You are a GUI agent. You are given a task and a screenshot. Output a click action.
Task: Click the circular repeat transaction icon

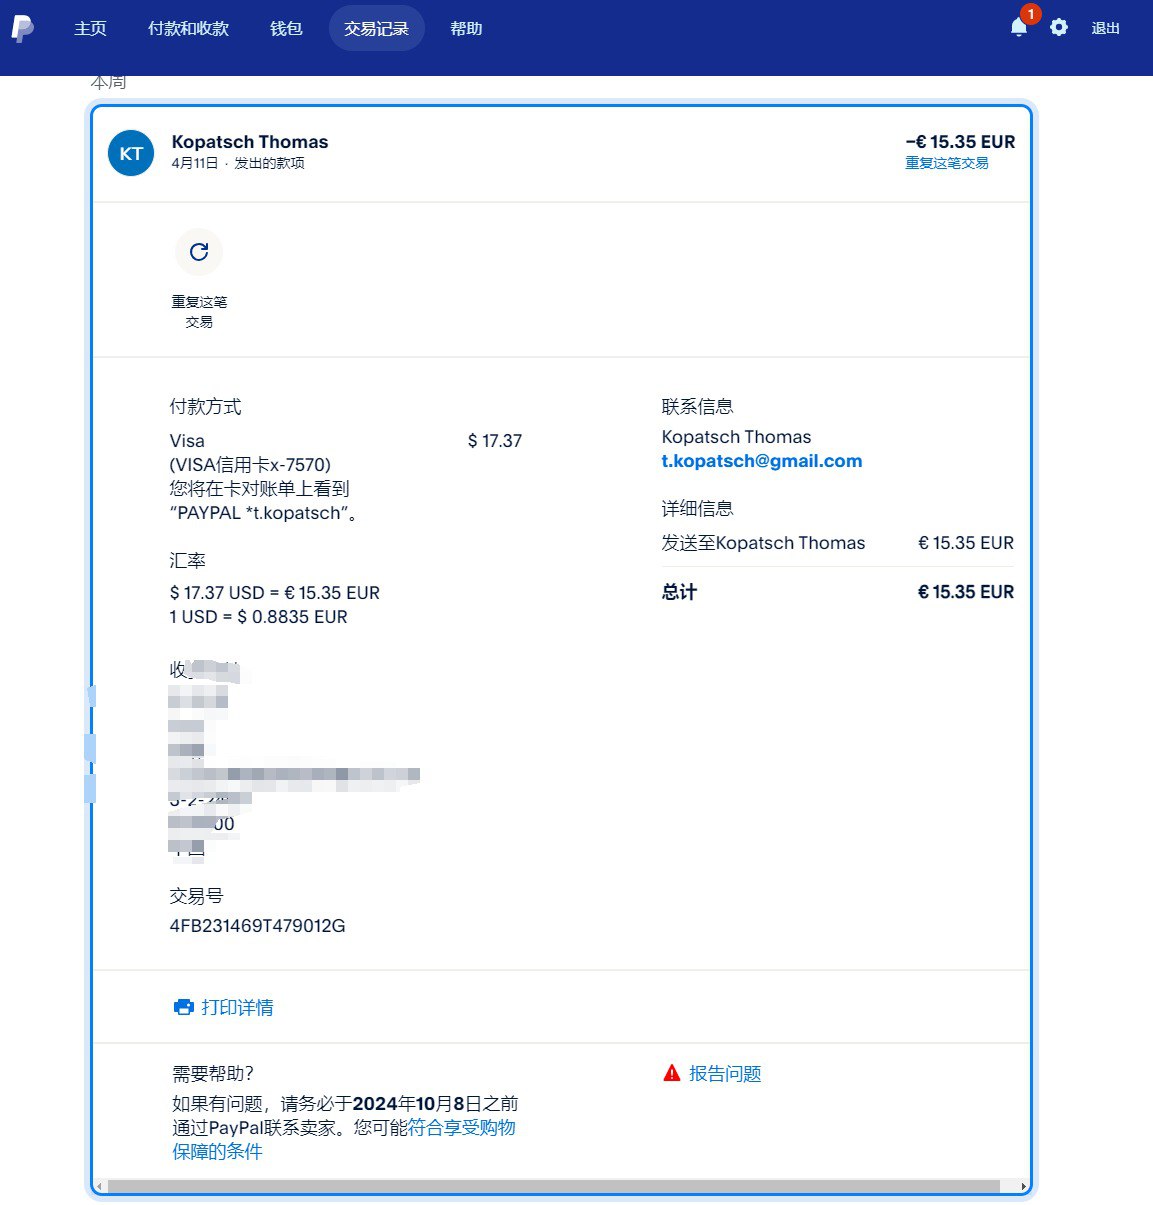point(199,252)
